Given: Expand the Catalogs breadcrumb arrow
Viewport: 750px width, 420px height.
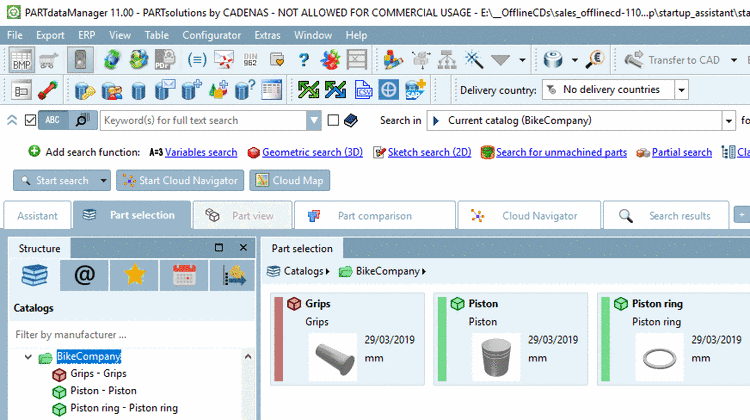Looking at the screenshot, I should point(327,272).
